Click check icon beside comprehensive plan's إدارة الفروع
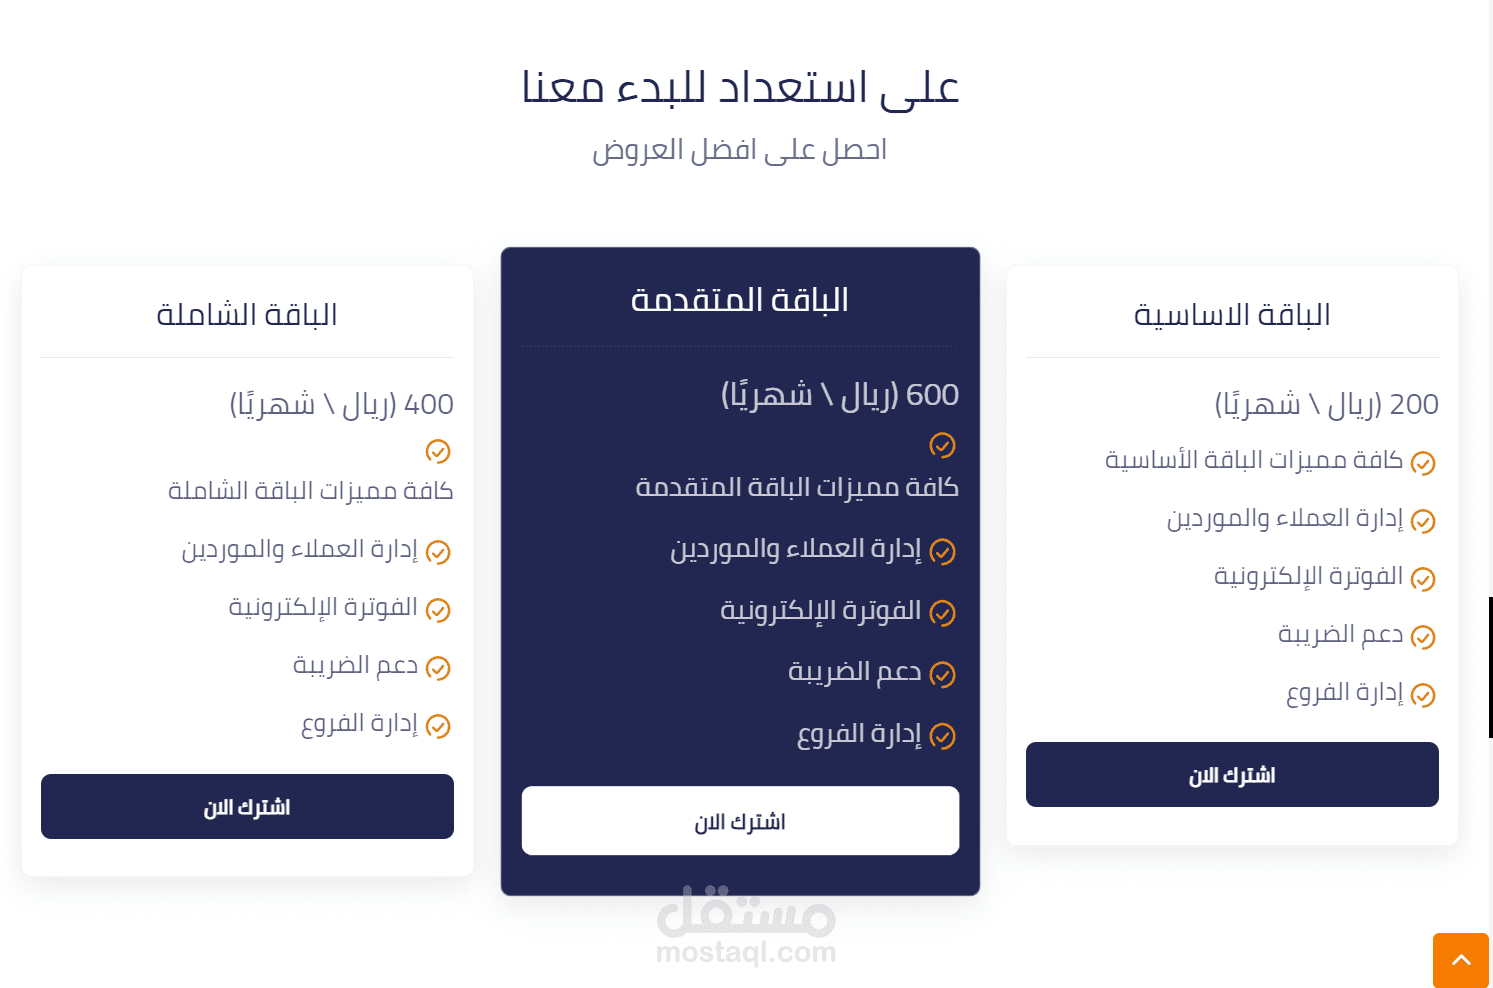 coord(438,726)
